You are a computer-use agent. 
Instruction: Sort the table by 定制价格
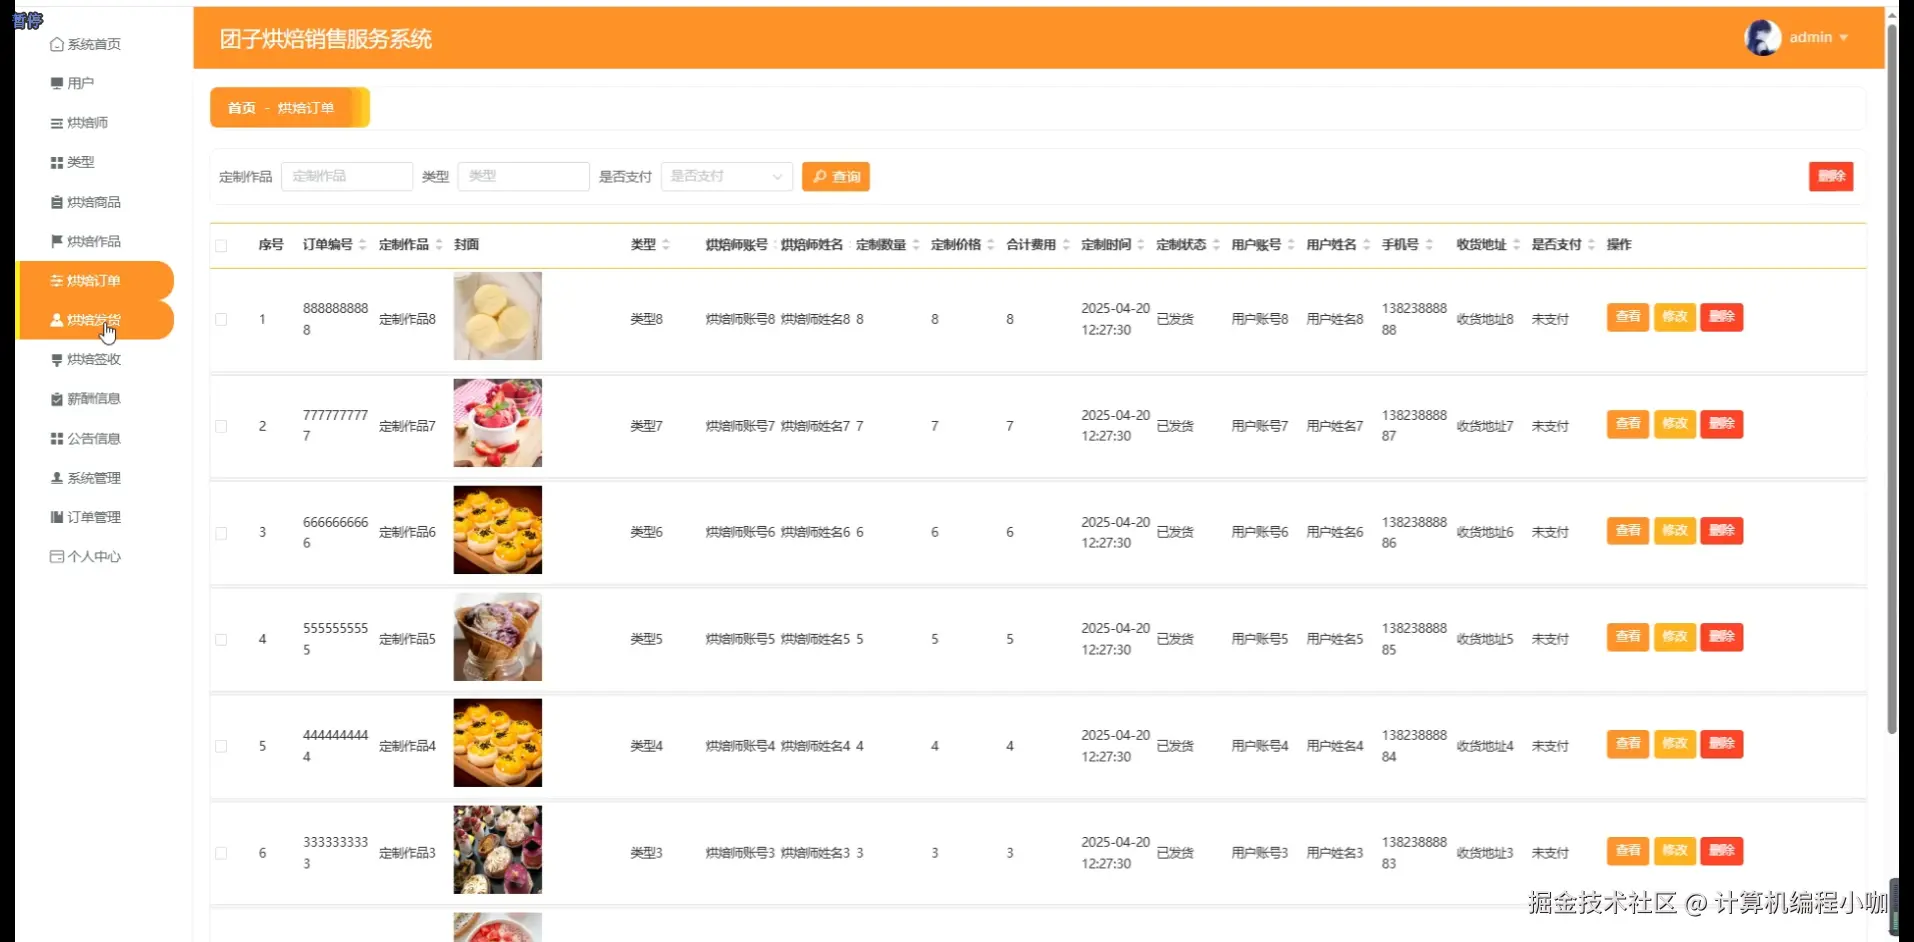[x=991, y=245]
